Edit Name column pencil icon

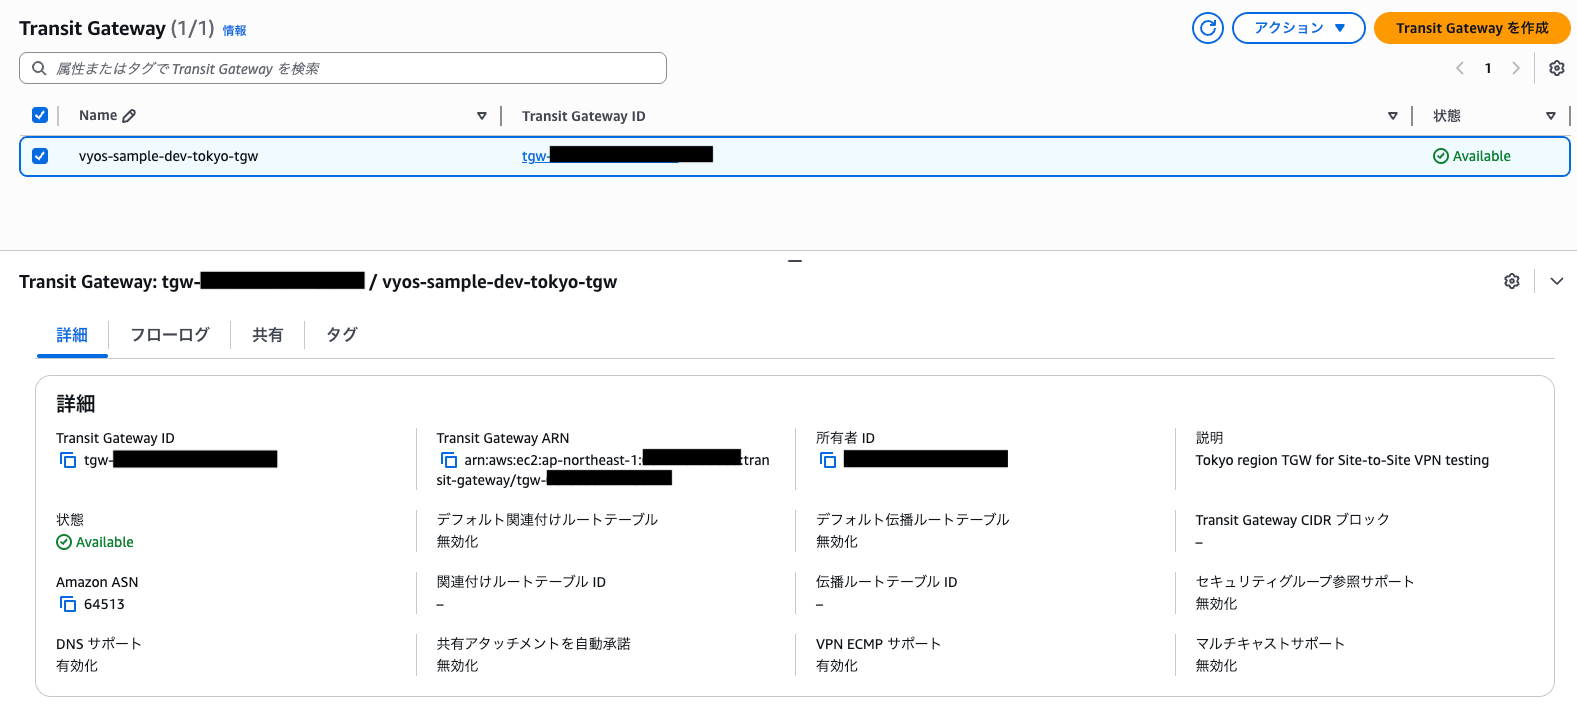point(129,116)
